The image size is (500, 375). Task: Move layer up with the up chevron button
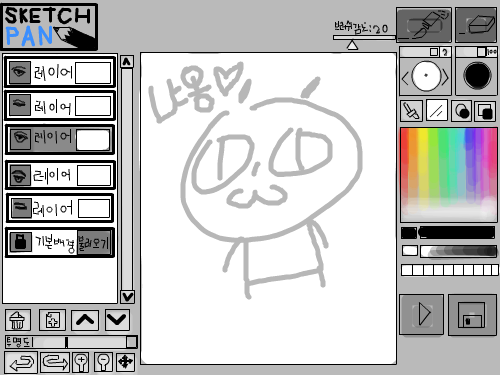click(x=85, y=320)
